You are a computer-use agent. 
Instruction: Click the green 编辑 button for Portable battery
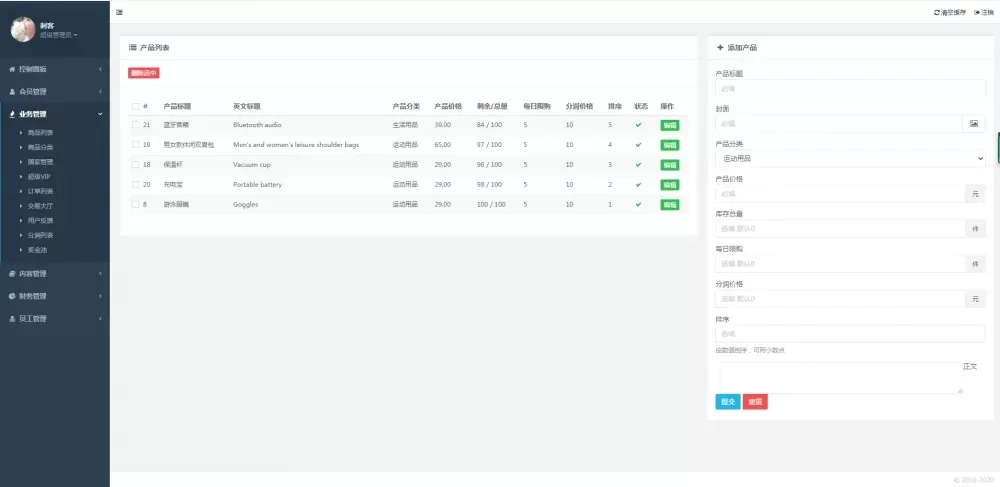669,185
